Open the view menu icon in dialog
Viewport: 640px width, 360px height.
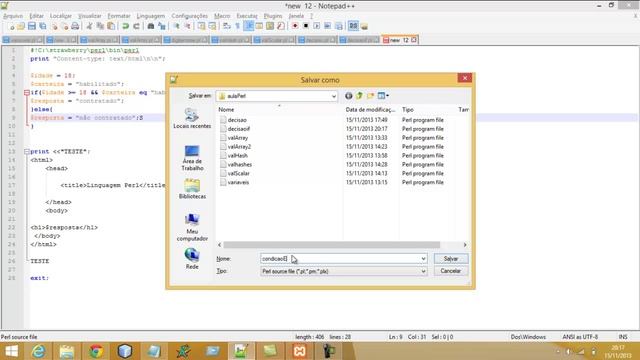tap(383, 96)
